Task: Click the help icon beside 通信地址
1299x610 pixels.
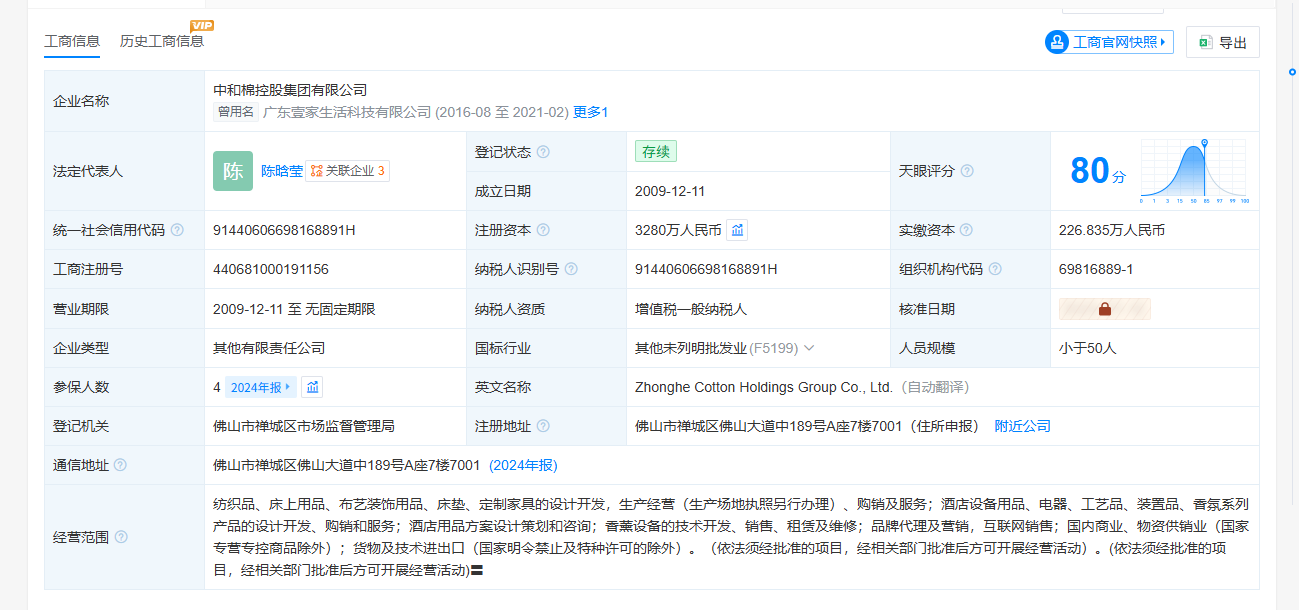Action: click(120, 465)
